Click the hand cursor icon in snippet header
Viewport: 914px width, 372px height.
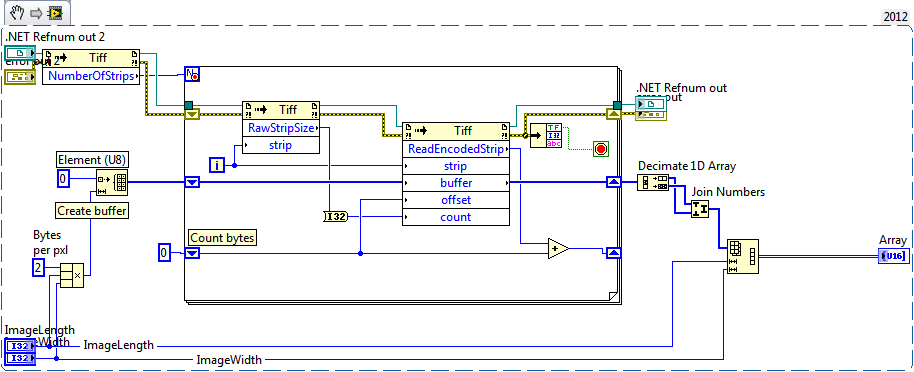[16, 12]
